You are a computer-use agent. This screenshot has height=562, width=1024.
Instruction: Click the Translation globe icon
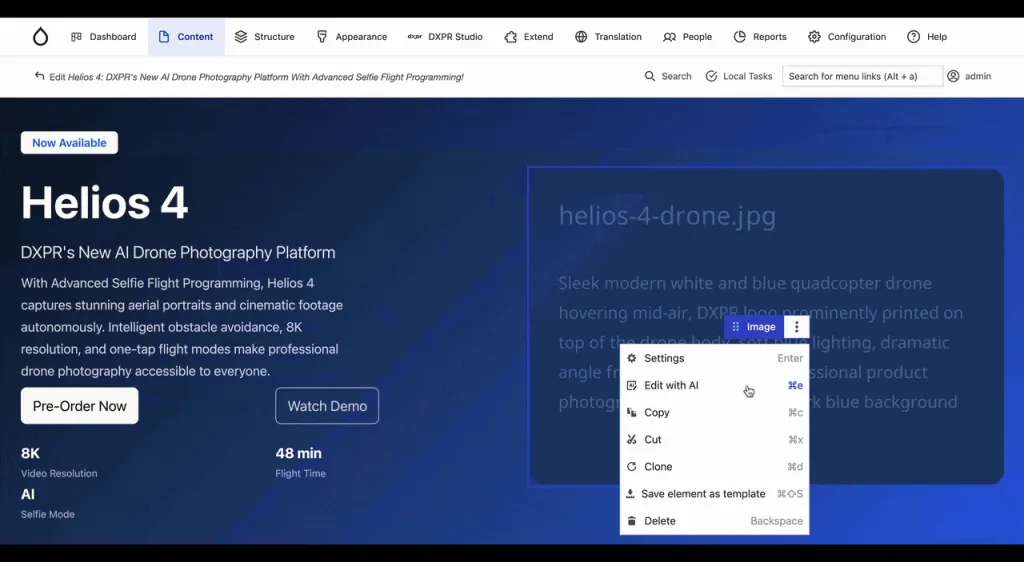coord(581,37)
